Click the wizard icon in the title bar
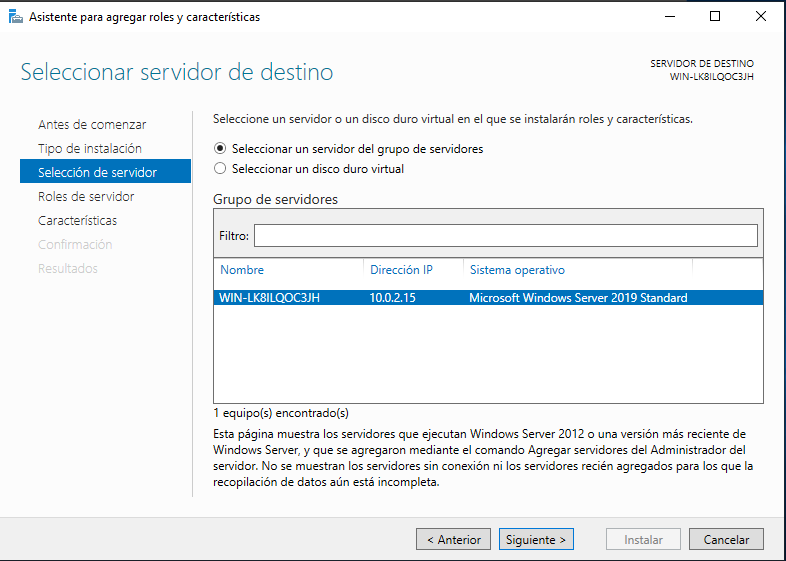The image size is (786, 561). point(16,17)
